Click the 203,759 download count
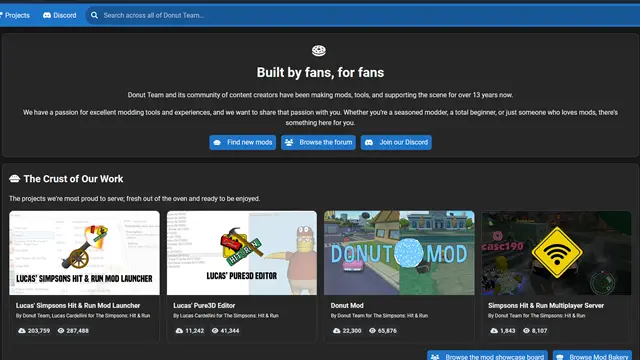 click(x=39, y=331)
